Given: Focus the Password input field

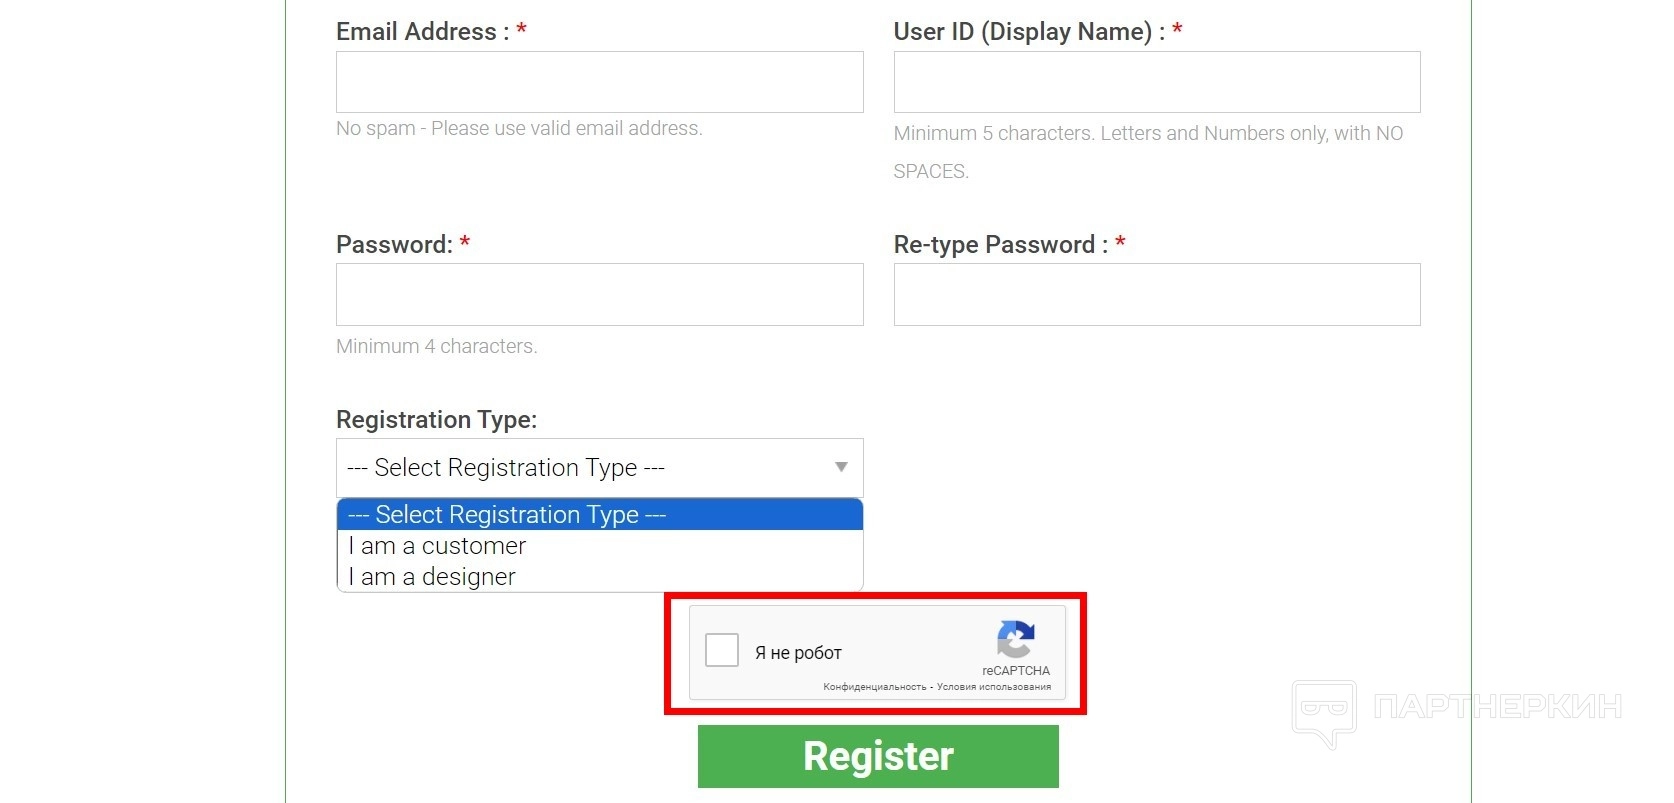Looking at the screenshot, I should click(599, 294).
